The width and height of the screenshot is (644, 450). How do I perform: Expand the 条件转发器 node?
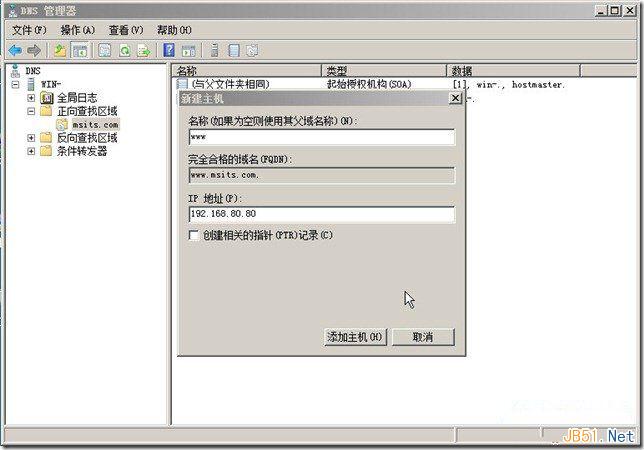[x=31, y=152]
